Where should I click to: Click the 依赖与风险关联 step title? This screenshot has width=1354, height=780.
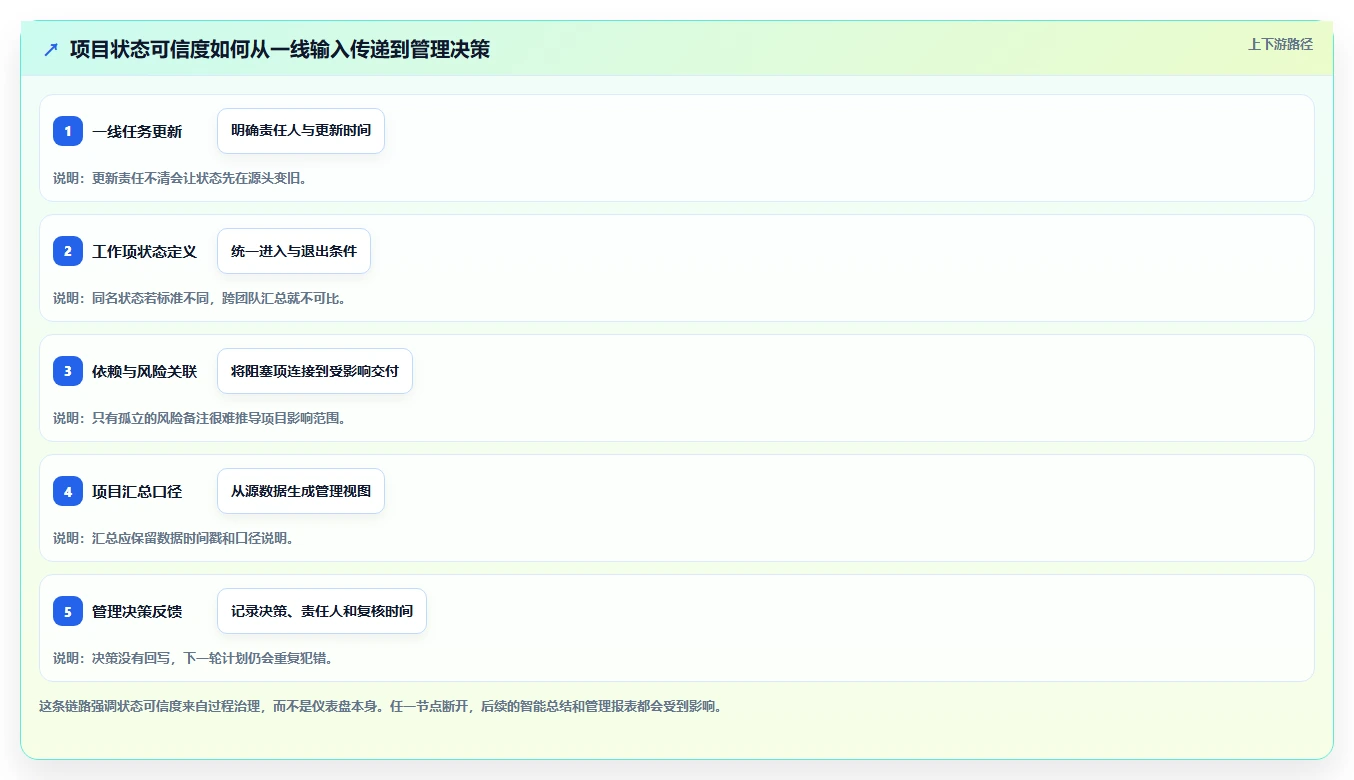[x=144, y=372]
